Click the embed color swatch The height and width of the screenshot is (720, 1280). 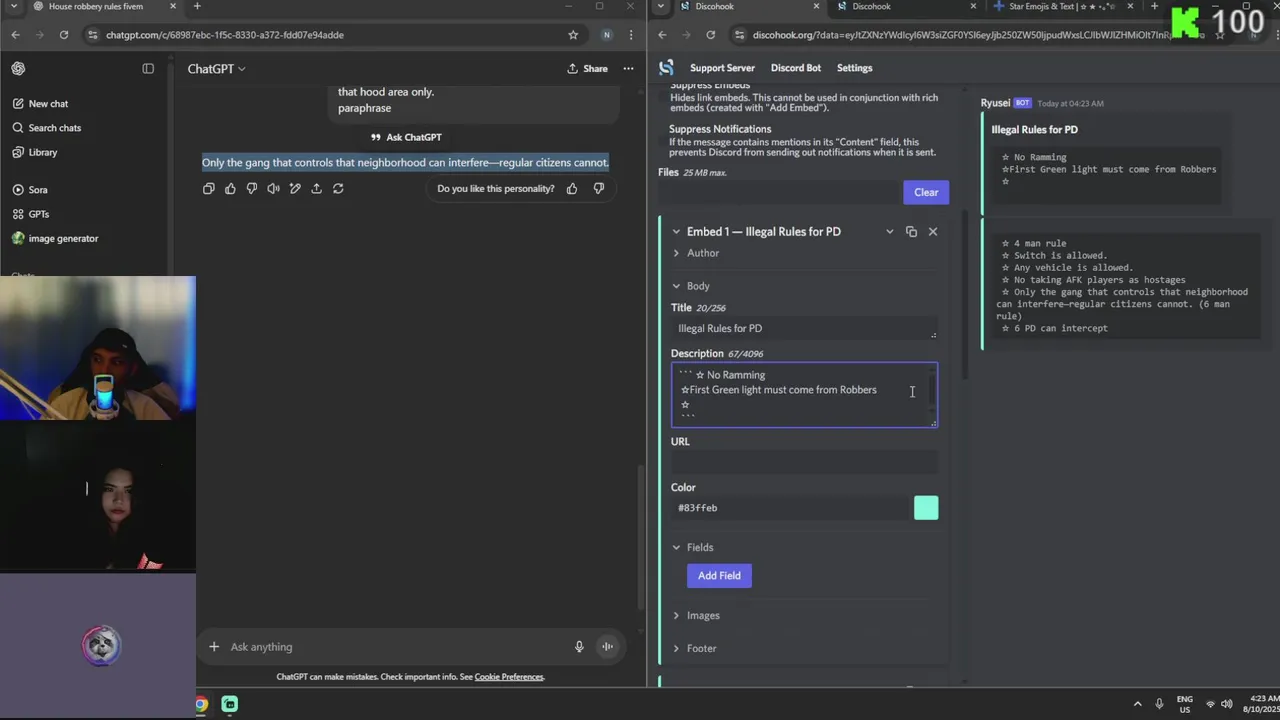coord(926,508)
